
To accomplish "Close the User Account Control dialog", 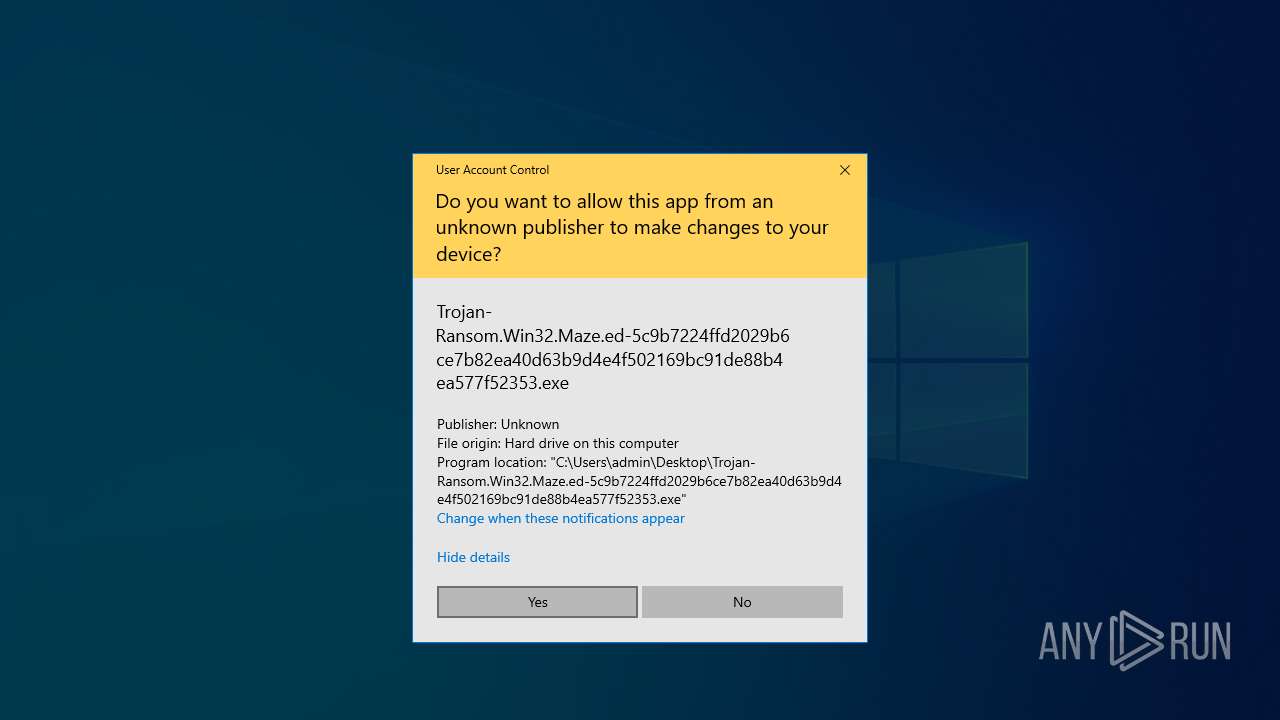I will [845, 170].
